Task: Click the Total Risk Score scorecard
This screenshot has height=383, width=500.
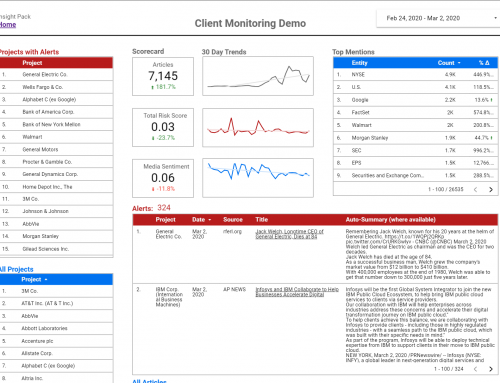Action: click(x=163, y=127)
